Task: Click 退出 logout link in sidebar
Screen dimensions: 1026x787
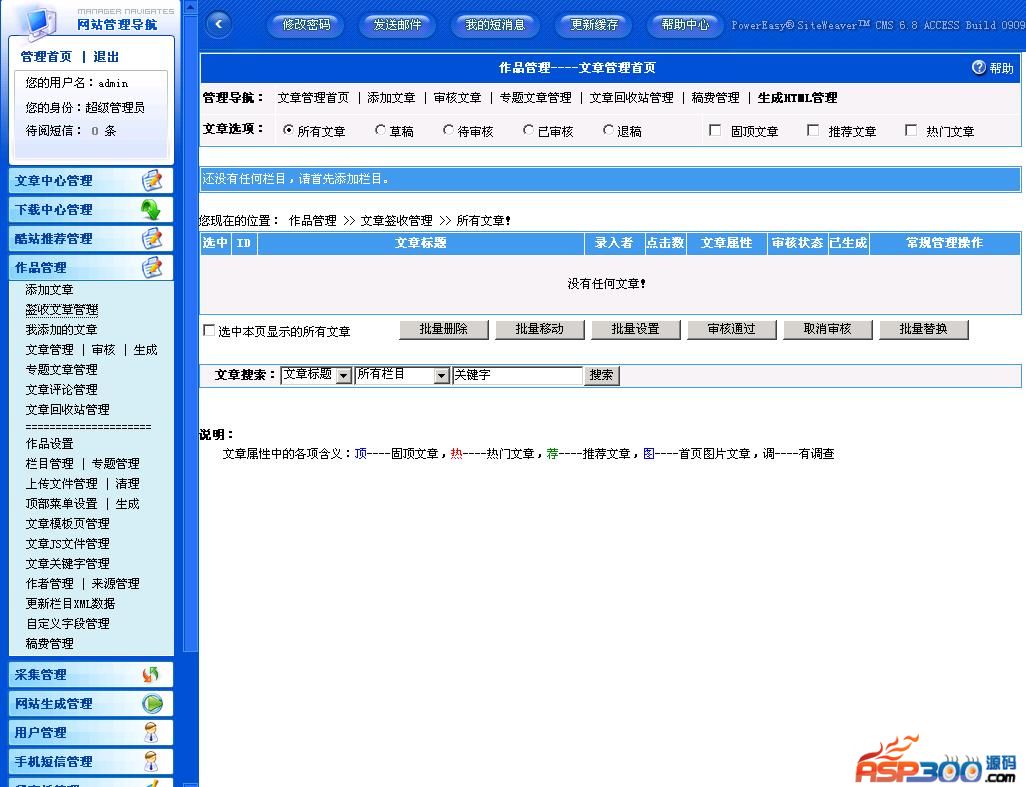Action: [106, 57]
